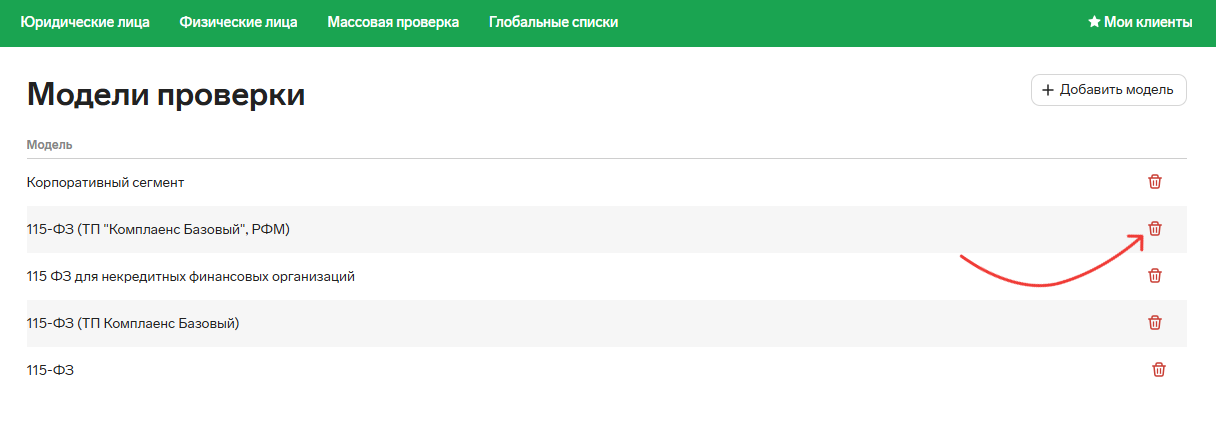Select 115 ФЗ для некредитных финансовых организаций name
This screenshot has width=1216, height=433.
click(x=190, y=276)
